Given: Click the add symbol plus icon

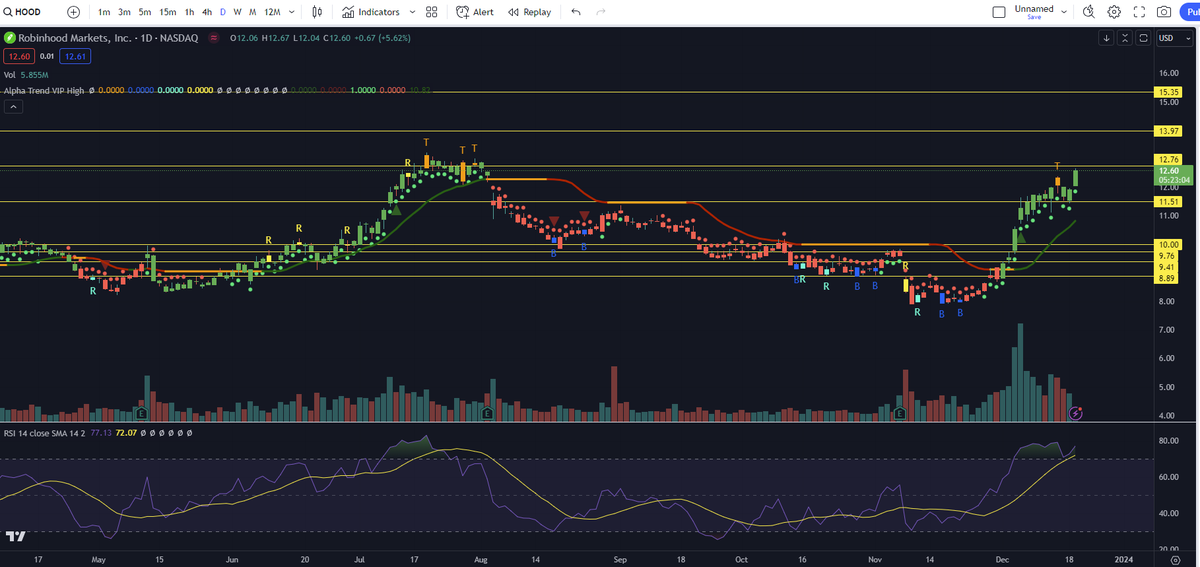Looking at the screenshot, I should 74,12.
